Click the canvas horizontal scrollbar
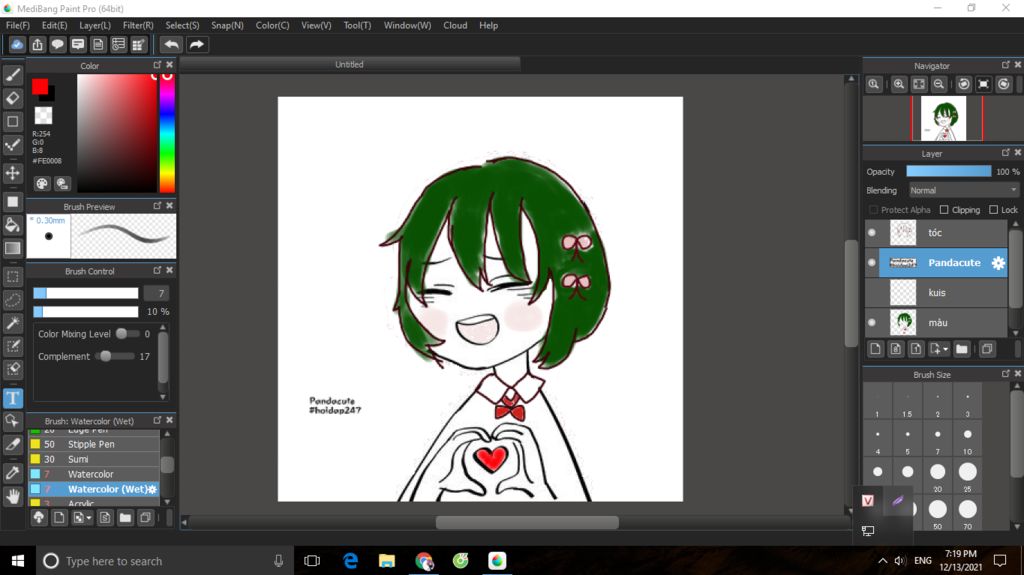Screen dimensions: 1024x575 [526, 522]
